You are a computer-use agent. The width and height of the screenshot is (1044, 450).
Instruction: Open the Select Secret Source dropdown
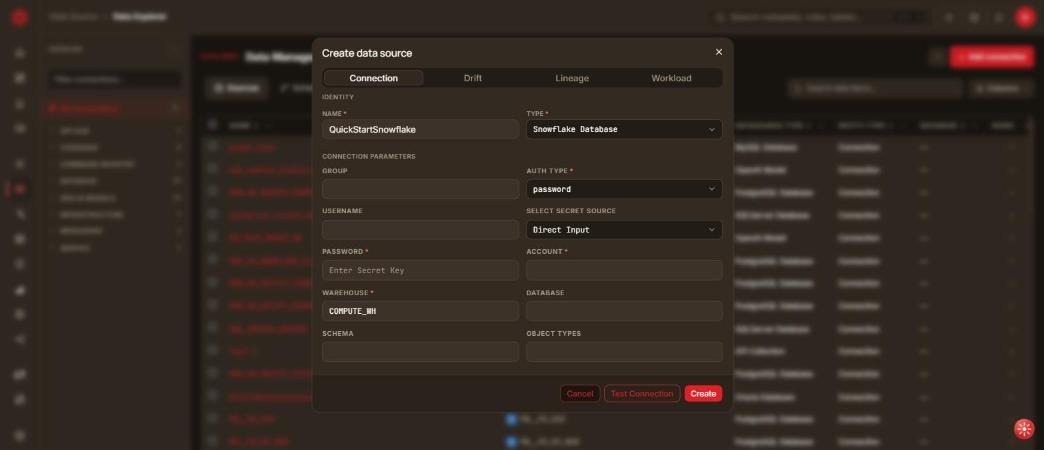624,230
